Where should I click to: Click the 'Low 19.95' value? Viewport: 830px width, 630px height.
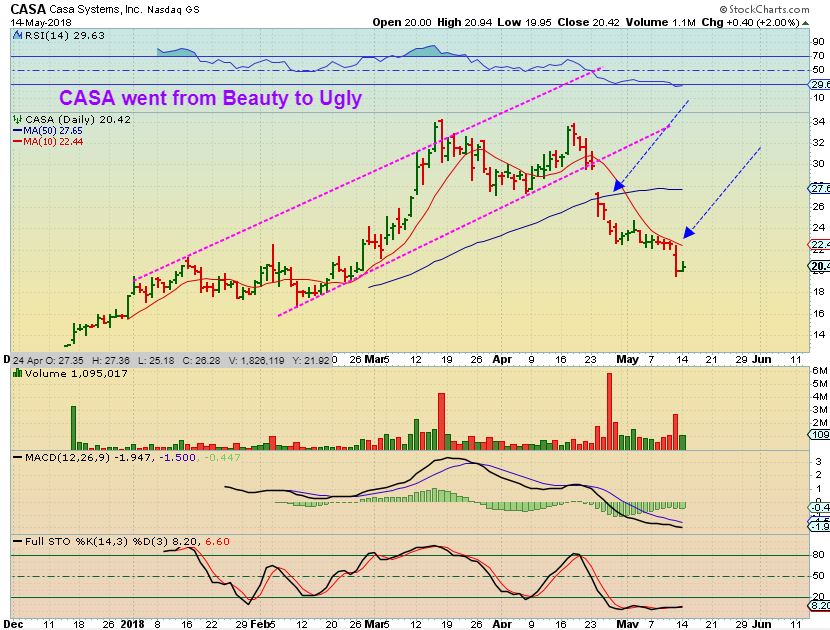coord(524,22)
